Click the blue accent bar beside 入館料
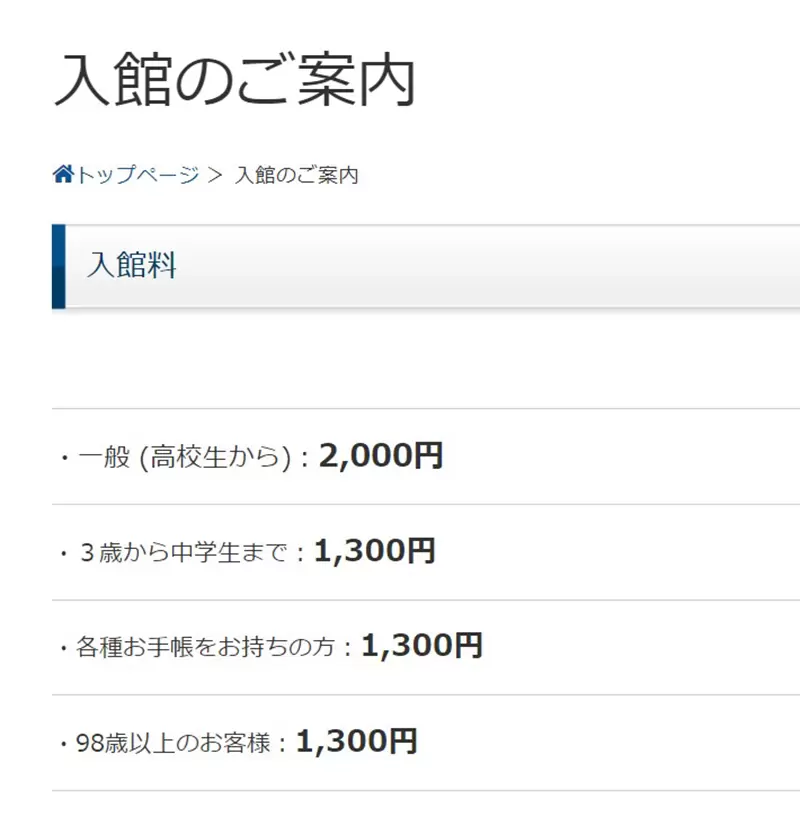The height and width of the screenshot is (825, 800). point(58,266)
